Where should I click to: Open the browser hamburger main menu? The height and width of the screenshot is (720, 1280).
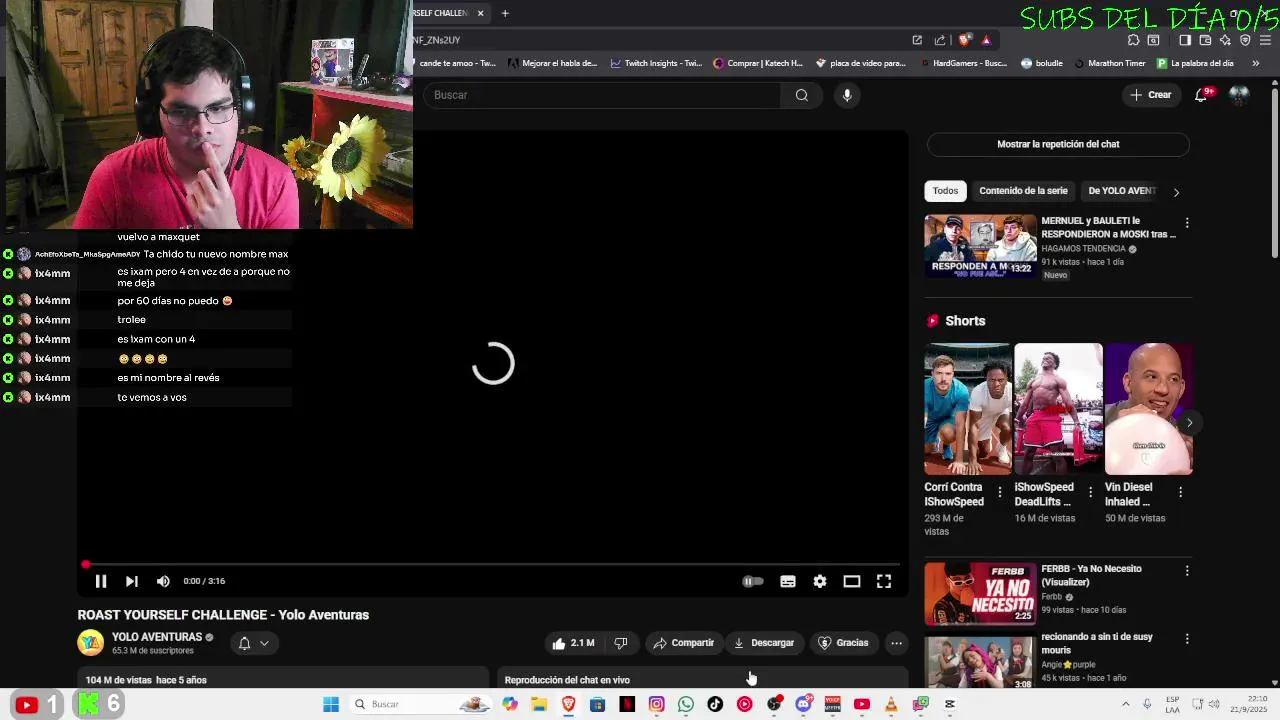click(1268, 40)
